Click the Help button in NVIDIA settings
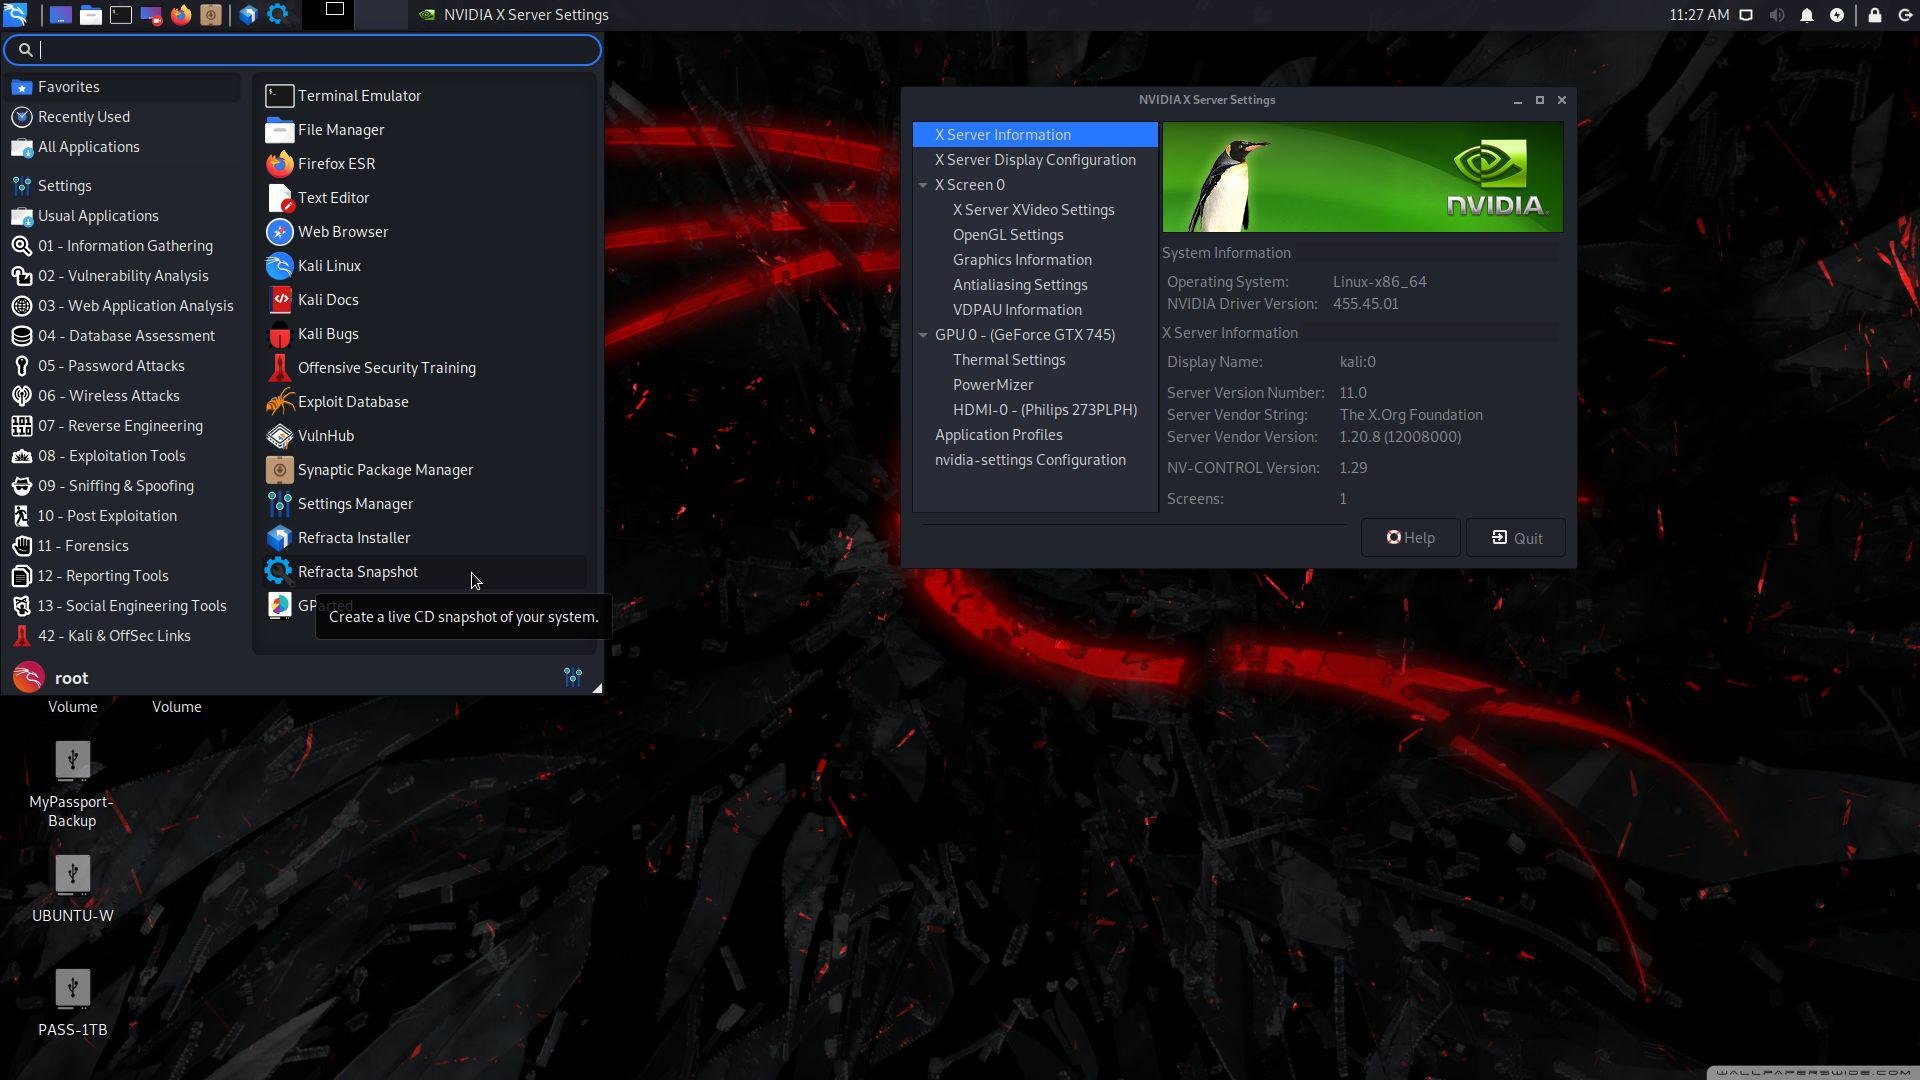Viewport: 1920px width, 1080px height. pos(1410,538)
